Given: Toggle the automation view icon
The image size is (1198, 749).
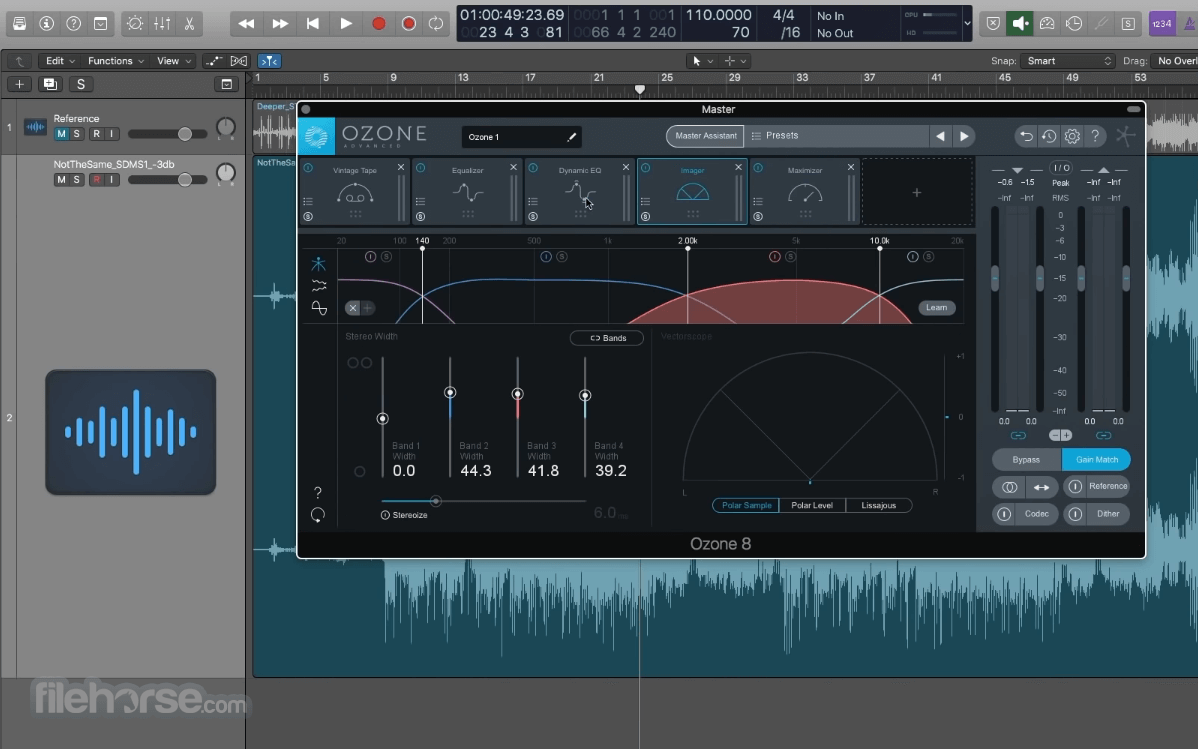Looking at the screenshot, I should coord(214,60).
